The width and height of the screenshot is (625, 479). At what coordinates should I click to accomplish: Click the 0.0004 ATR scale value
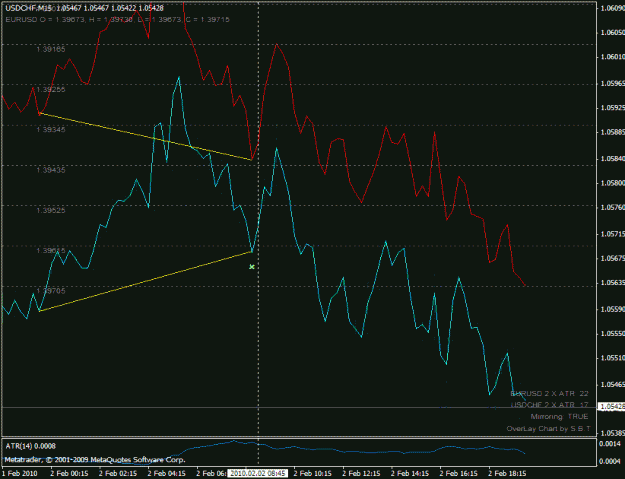610,461
